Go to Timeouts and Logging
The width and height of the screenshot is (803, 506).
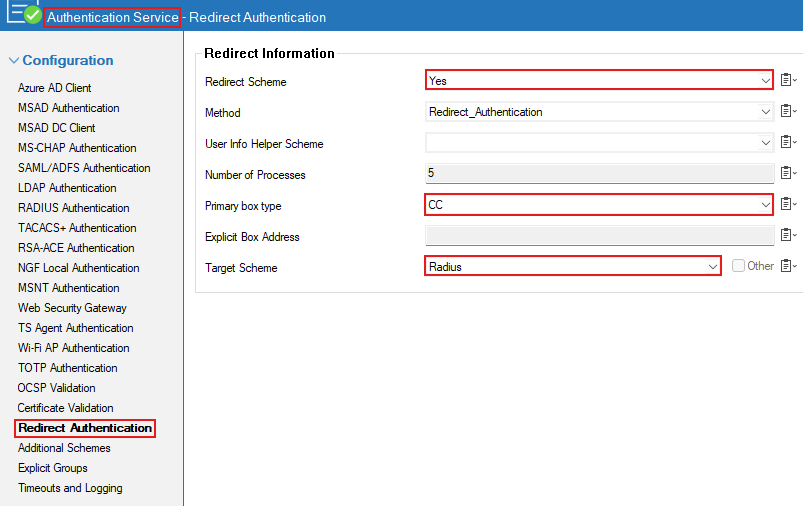[x=69, y=488]
